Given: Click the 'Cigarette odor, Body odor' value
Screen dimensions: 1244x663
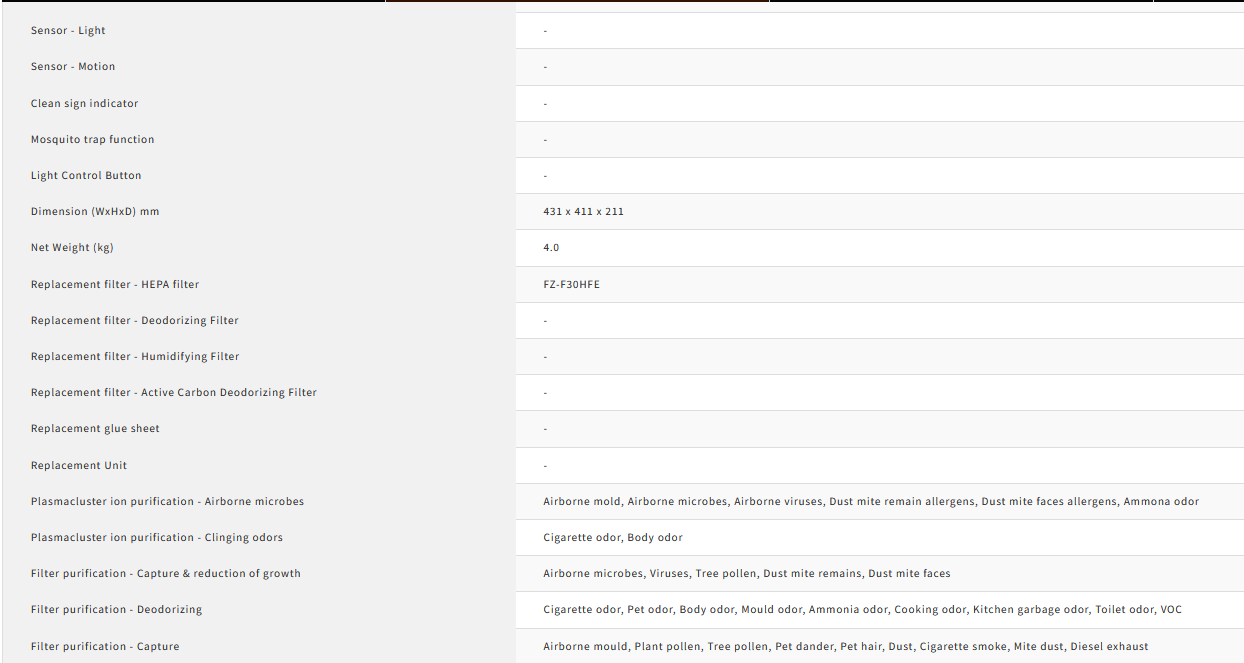Looking at the screenshot, I should coord(612,538).
